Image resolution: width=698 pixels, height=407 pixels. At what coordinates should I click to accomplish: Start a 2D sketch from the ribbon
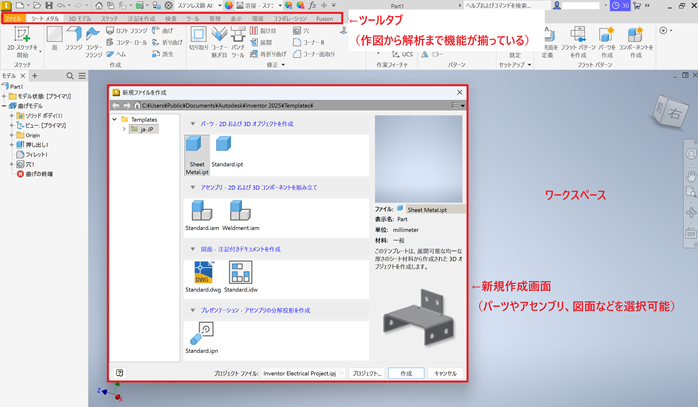pos(22,42)
